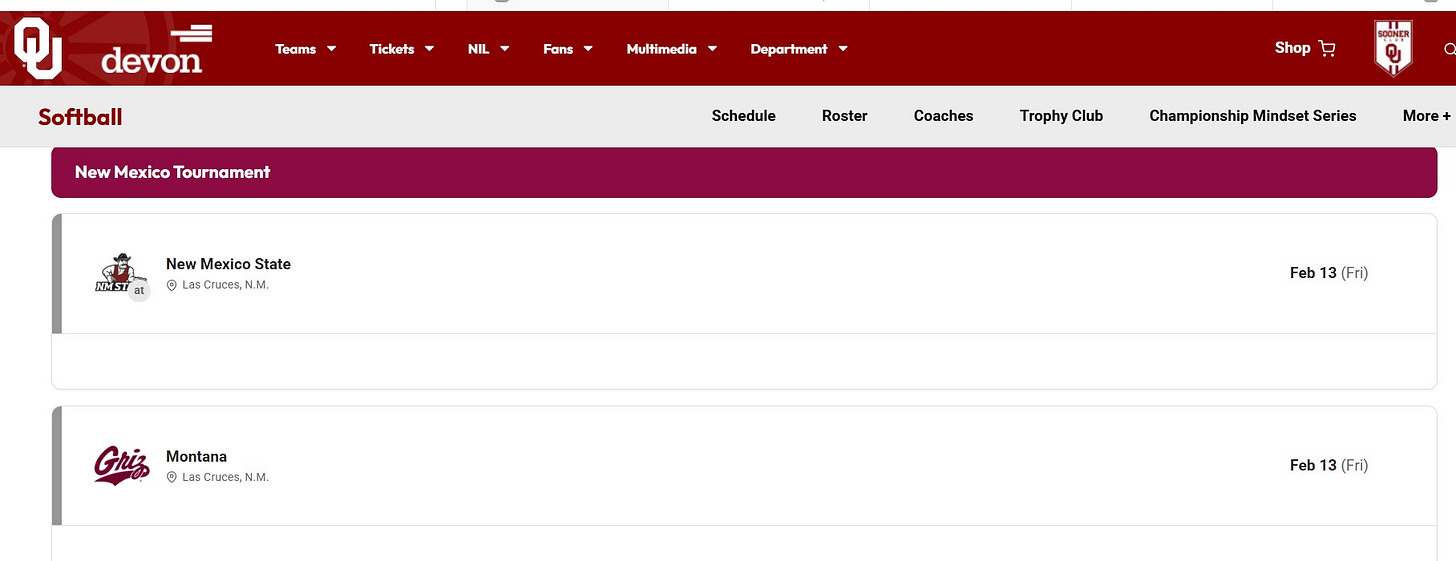Open the search magnifier icon
This screenshot has height=561, width=1456.
pos(1449,49)
